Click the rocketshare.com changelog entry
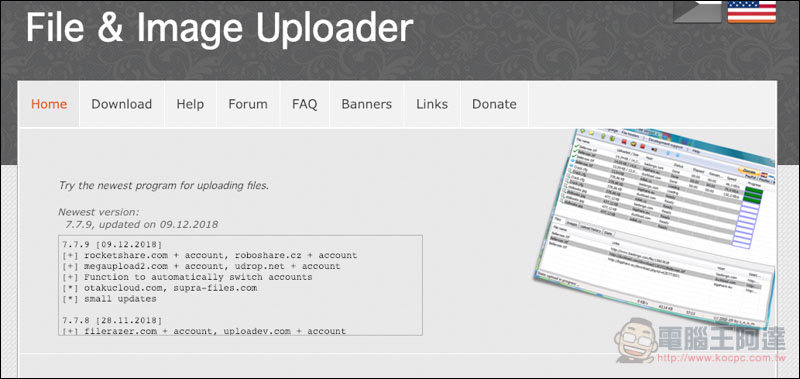800x379 pixels. pos(210,255)
